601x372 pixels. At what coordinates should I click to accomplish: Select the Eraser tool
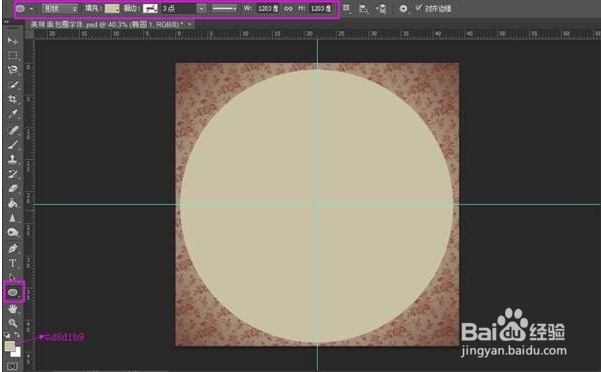coord(13,188)
